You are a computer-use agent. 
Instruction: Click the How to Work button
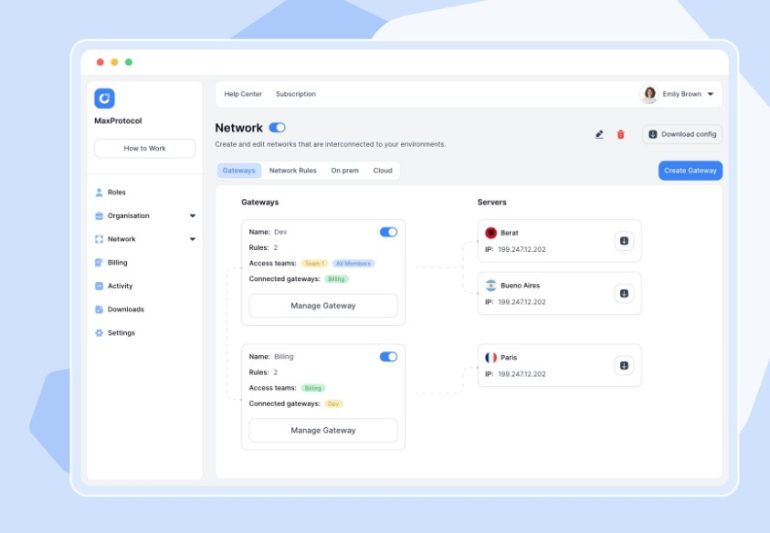click(x=145, y=148)
